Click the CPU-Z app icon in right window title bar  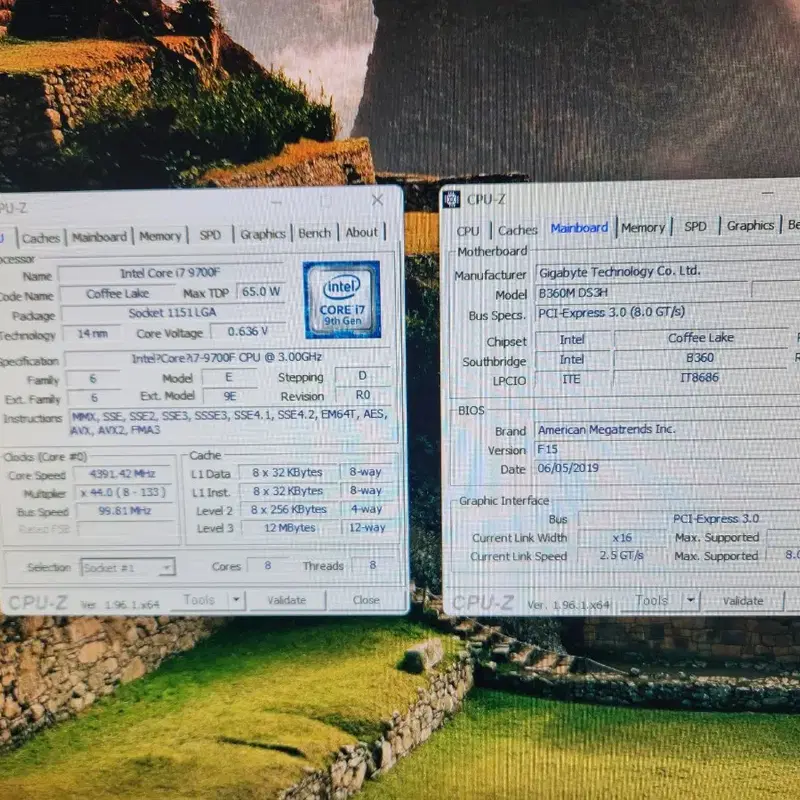coord(452,199)
